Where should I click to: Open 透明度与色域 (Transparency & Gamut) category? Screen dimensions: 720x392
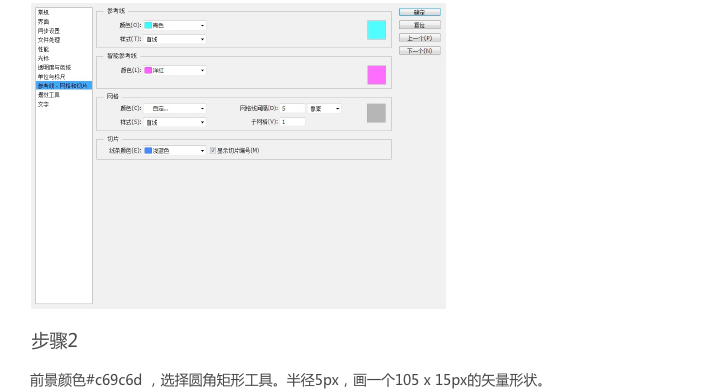click(x=54, y=67)
